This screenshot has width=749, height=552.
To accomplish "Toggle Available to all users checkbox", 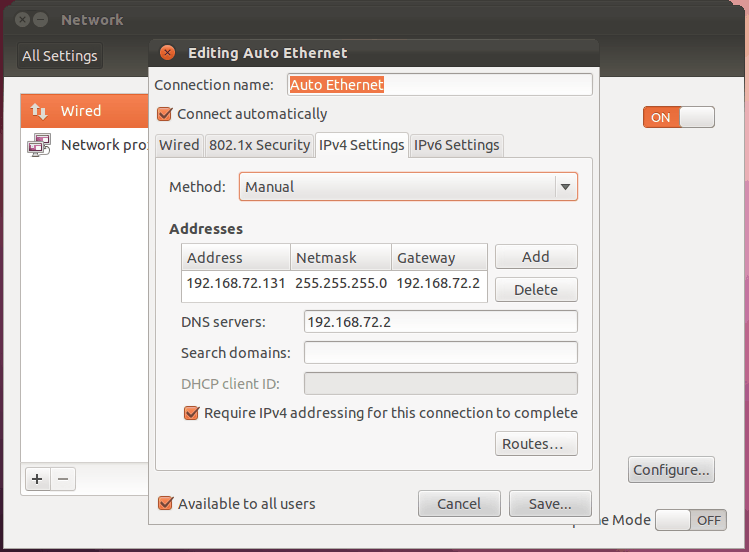I will (x=166, y=504).
